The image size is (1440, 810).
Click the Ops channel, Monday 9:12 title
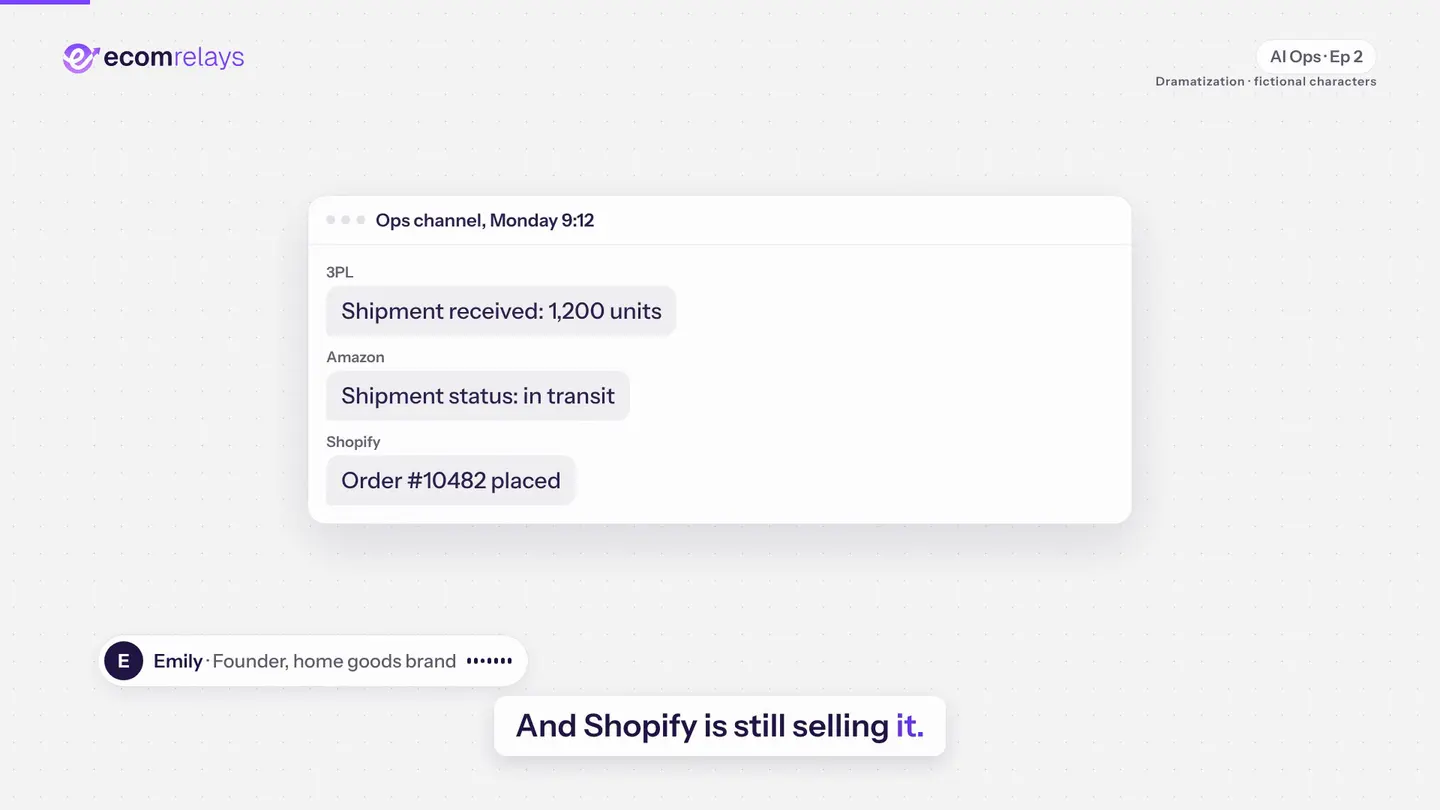[485, 221]
